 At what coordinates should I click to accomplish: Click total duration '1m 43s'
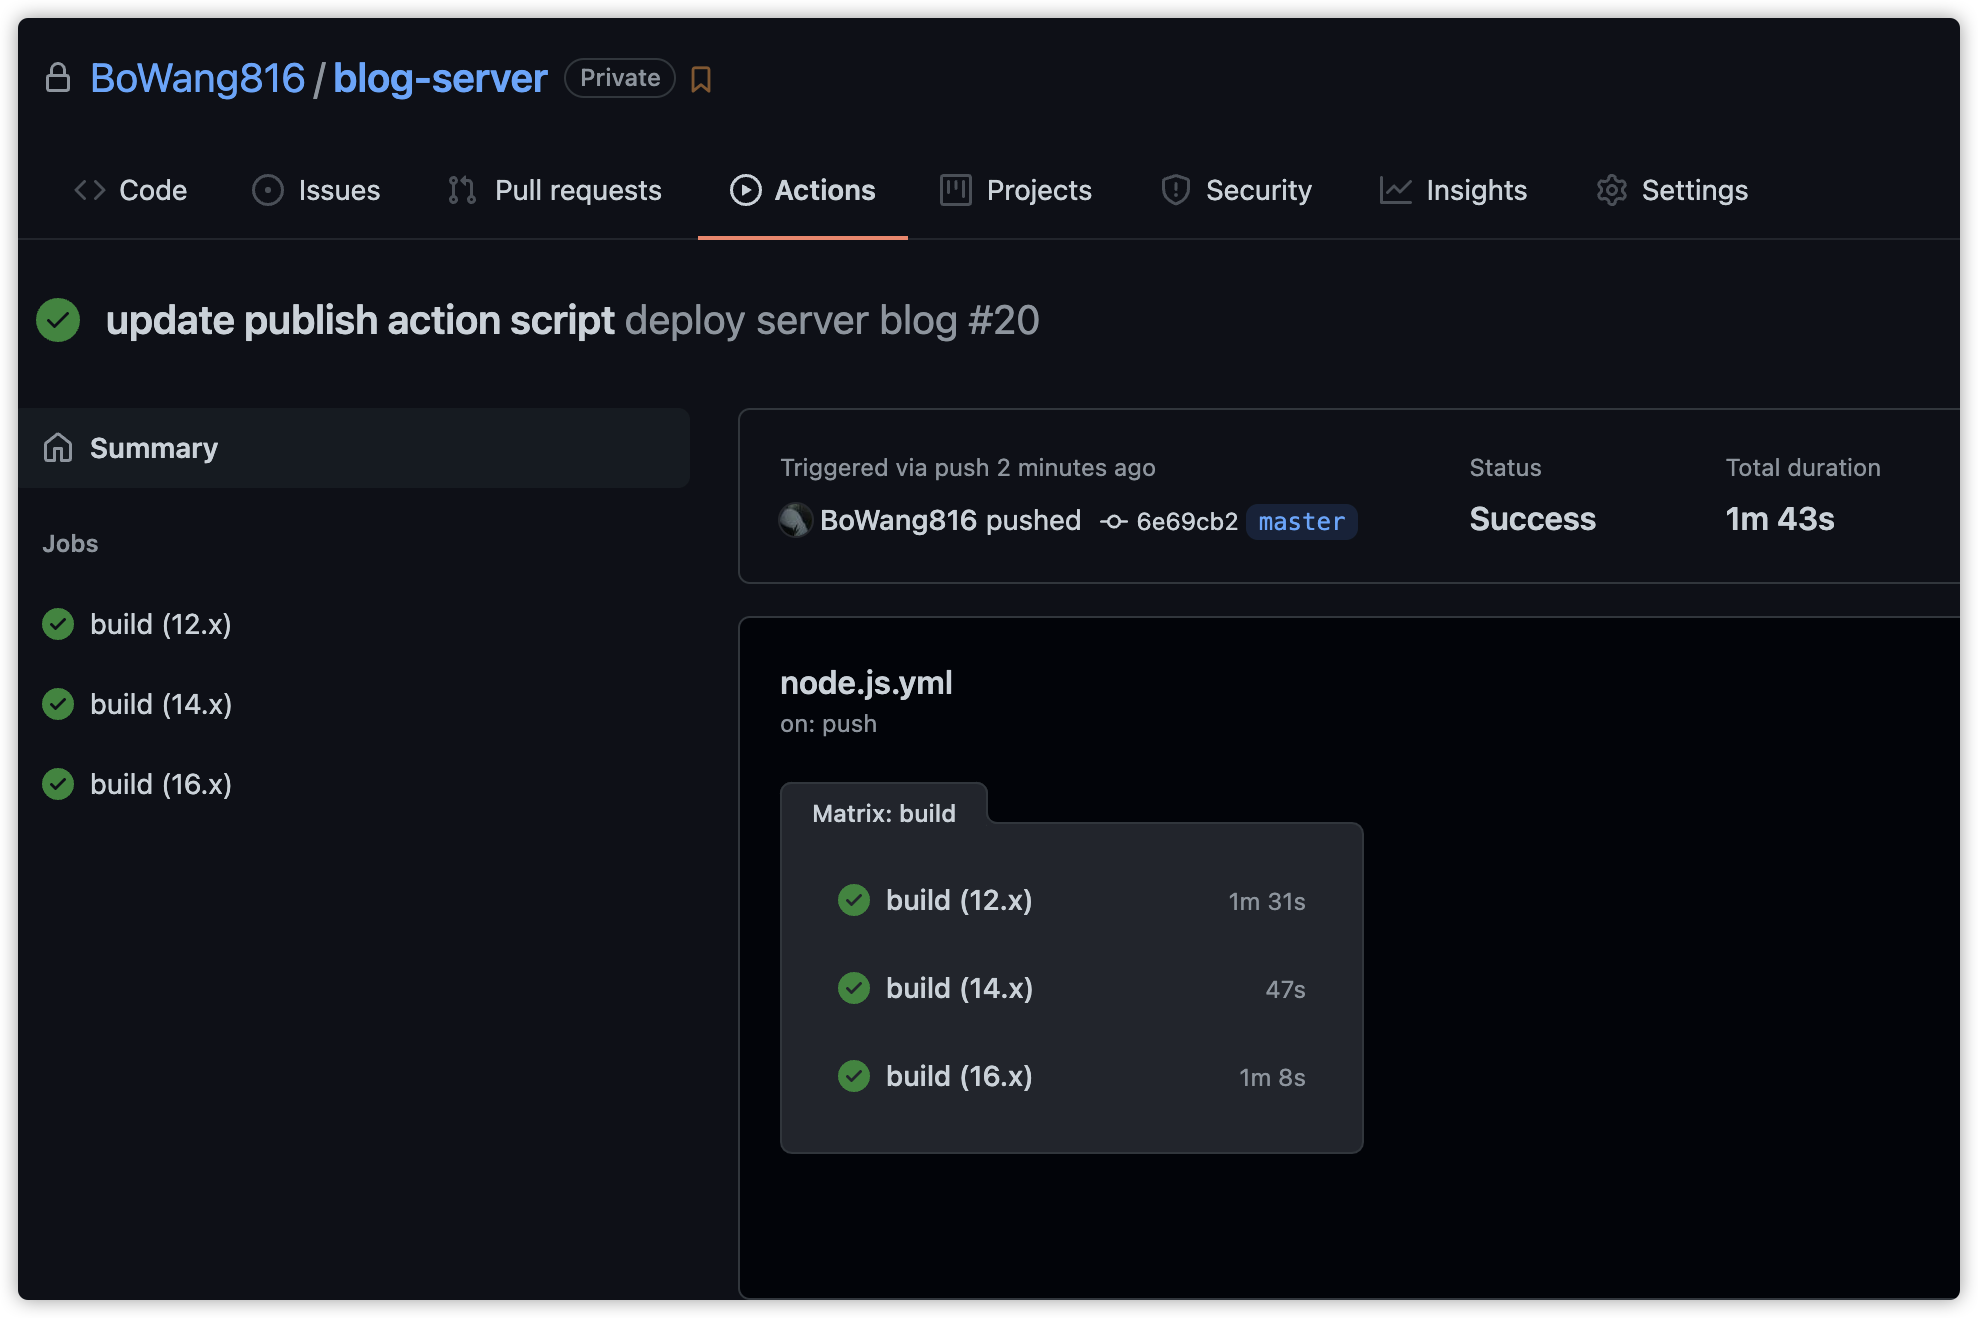pyautogui.click(x=1779, y=519)
